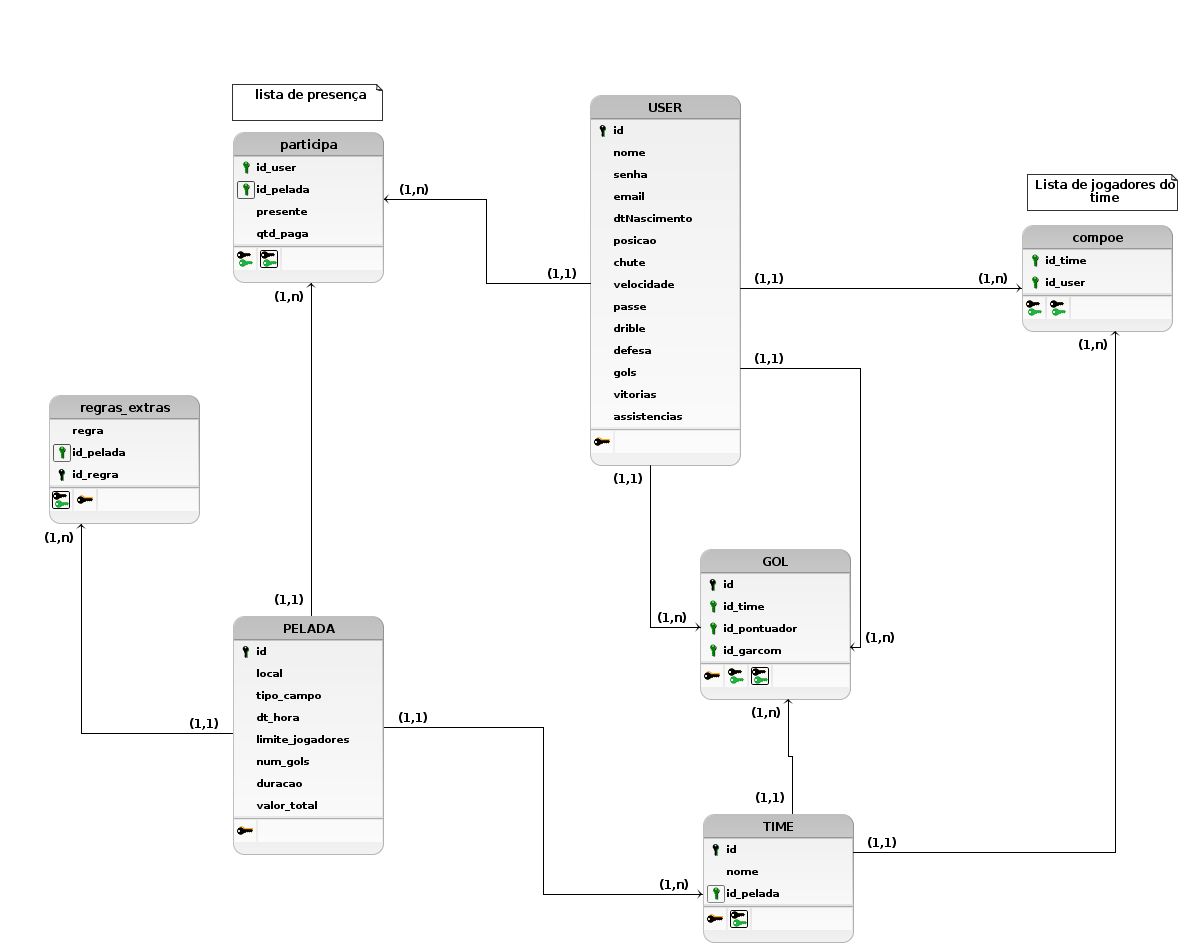The height and width of the screenshot is (946, 1181).
Task: Select the USER table header
Action: tap(665, 107)
